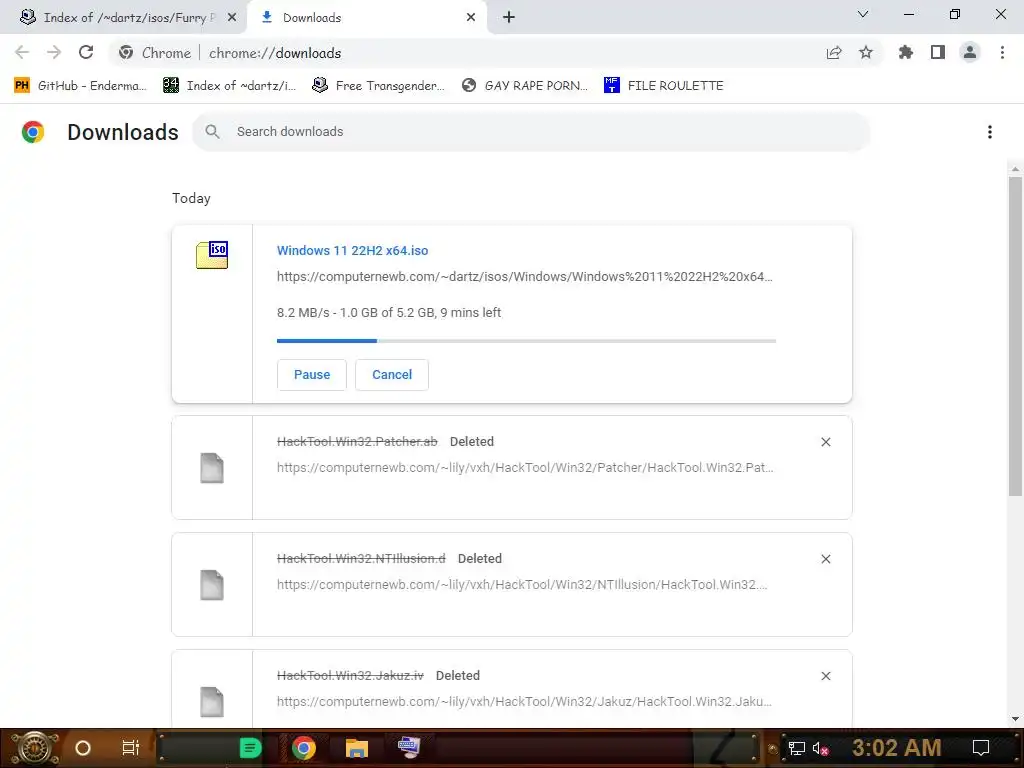
Task: Toggle the side panel icon
Action: tap(938, 53)
